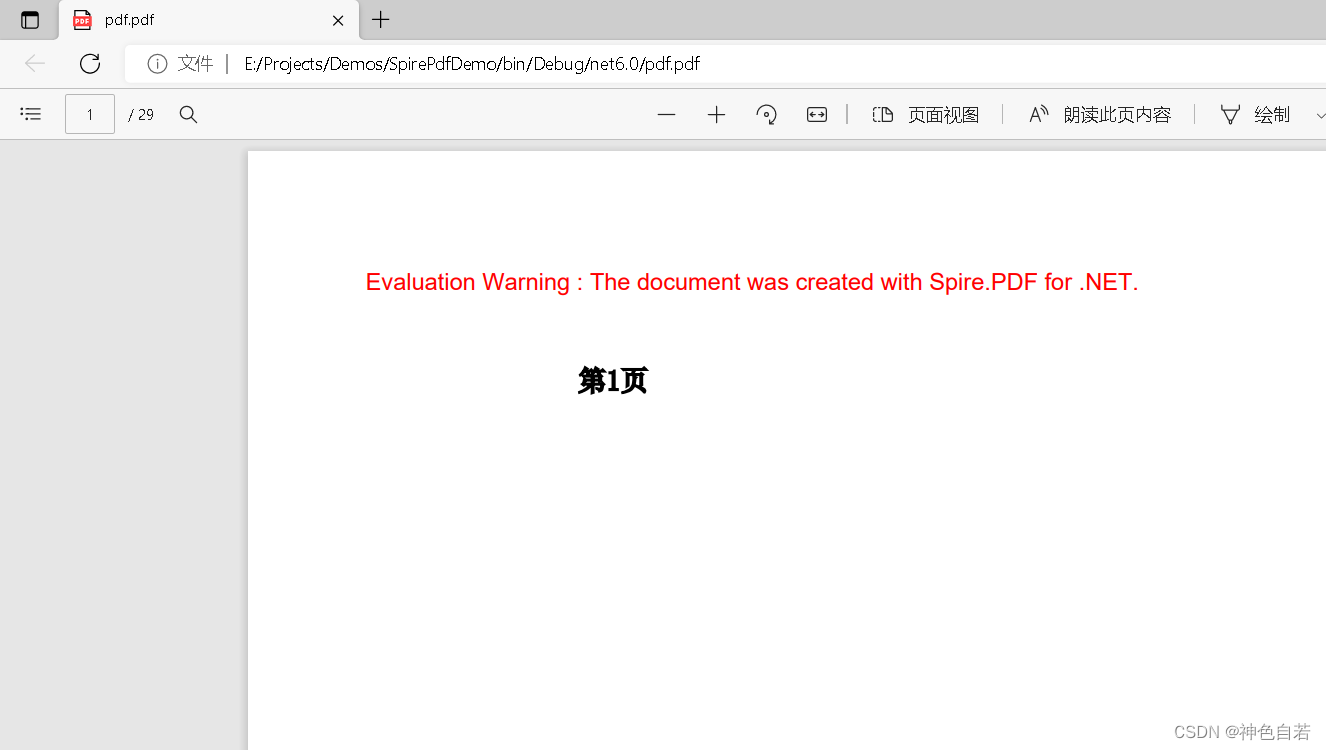
Task: Open a new browser tab
Action: (x=381, y=20)
